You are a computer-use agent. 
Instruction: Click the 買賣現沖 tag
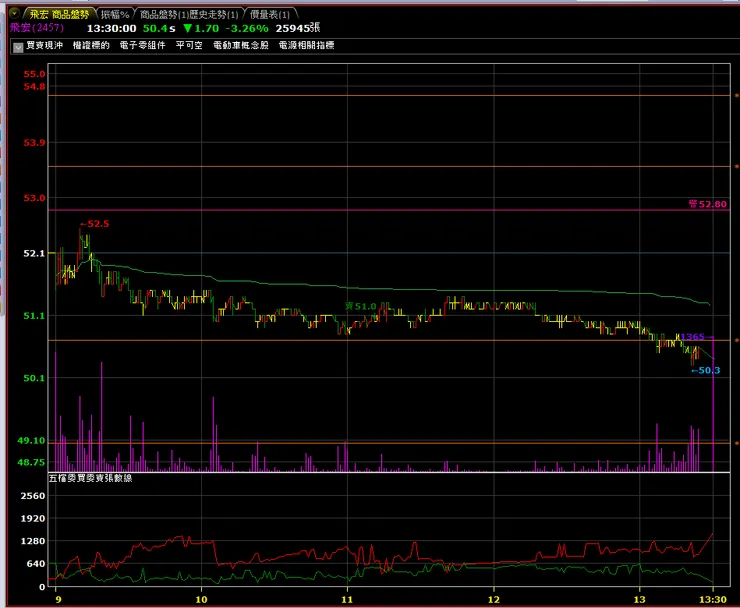pos(44,45)
